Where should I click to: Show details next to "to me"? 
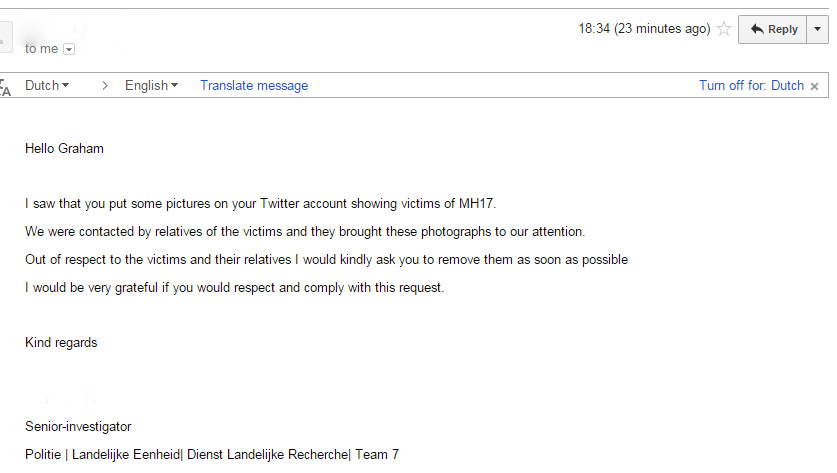[x=69, y=49]
